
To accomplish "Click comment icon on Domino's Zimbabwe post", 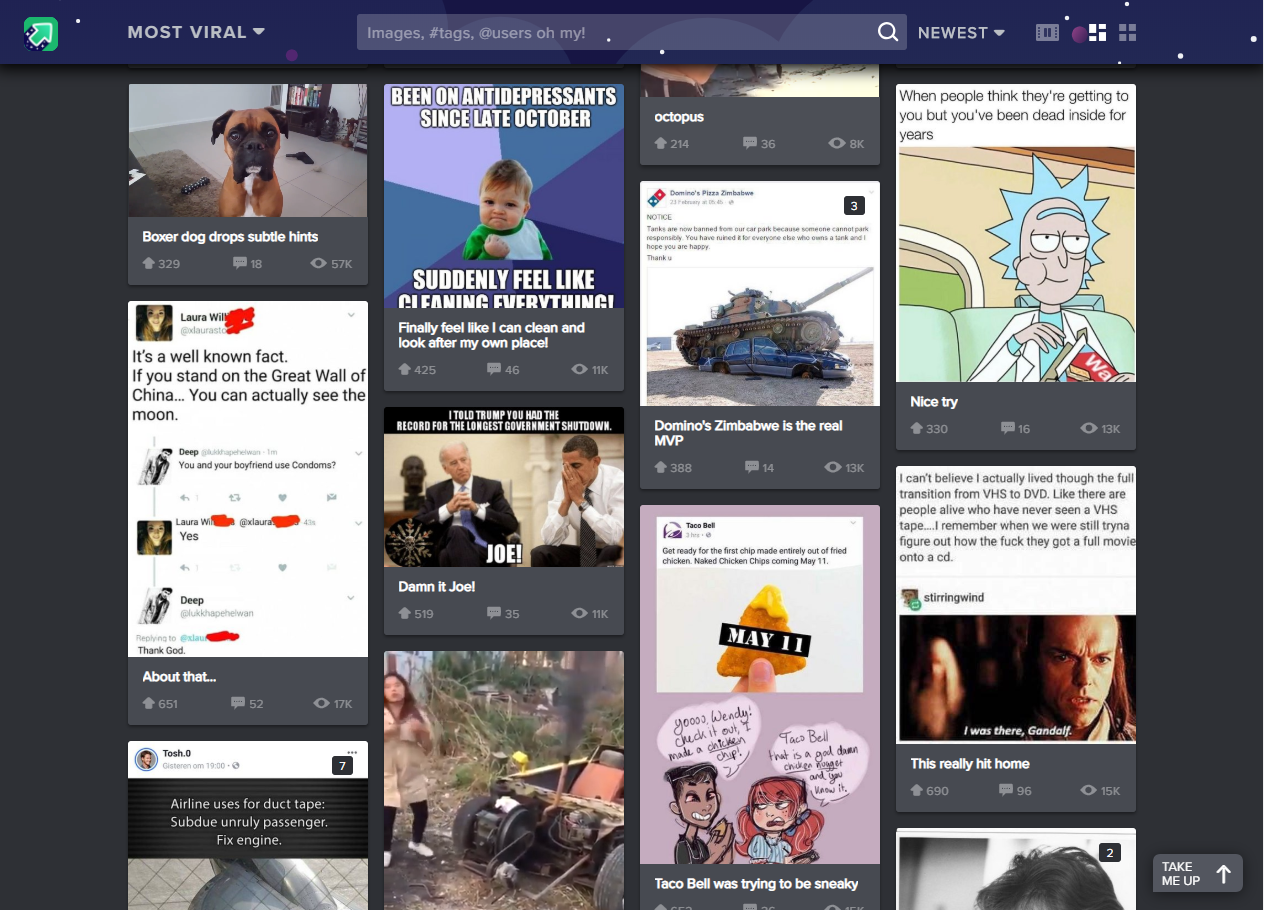I will 750,467.
